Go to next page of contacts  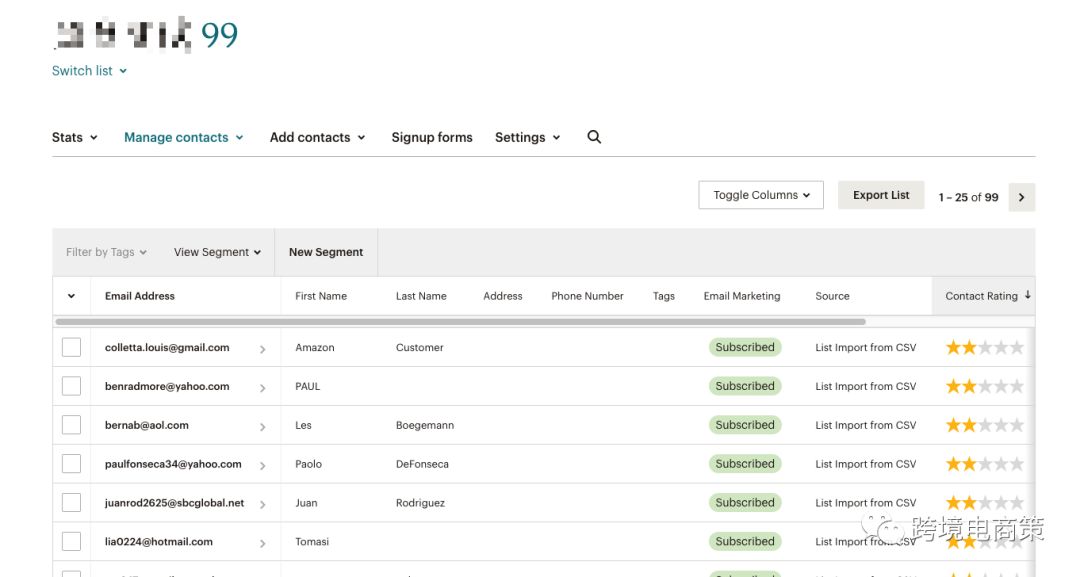(x=1021, y=197)
